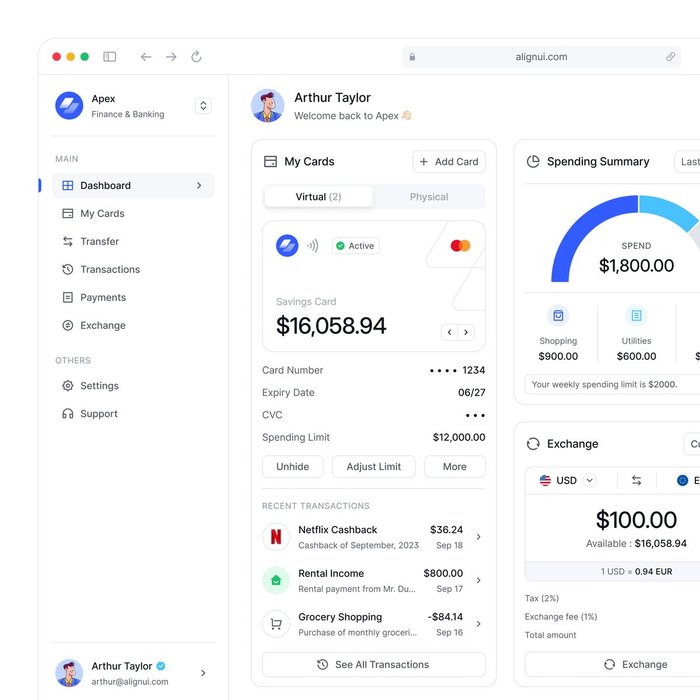
Task: Switch to Physical cards tab
Action: [x=429, y=197]
